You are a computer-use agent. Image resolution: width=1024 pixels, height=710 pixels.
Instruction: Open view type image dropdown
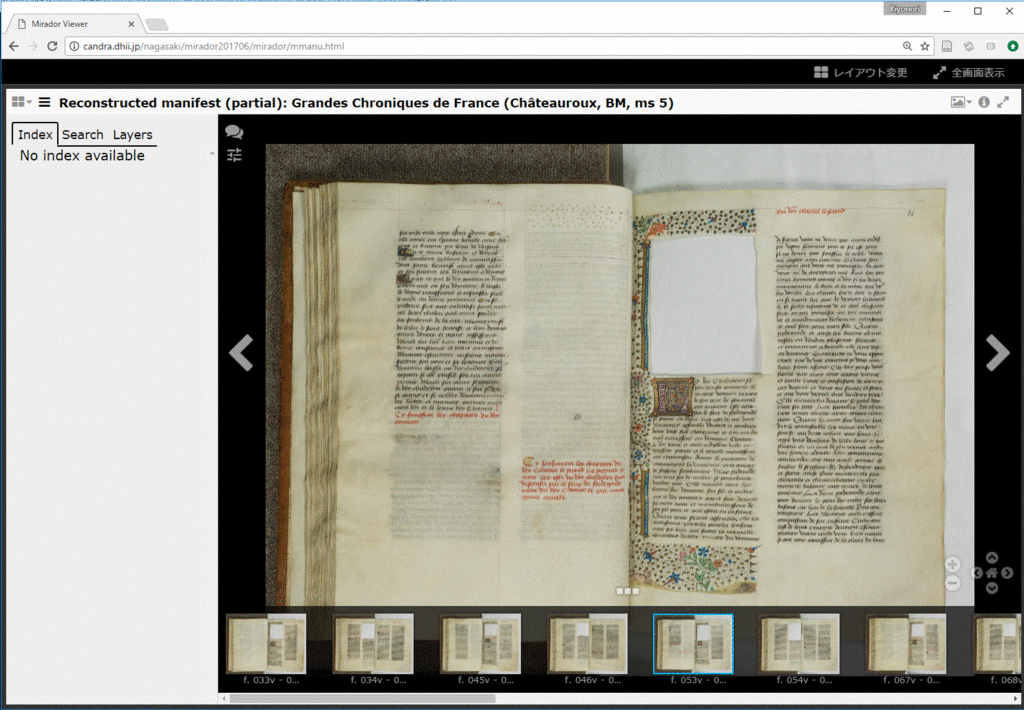coord(961,102)
